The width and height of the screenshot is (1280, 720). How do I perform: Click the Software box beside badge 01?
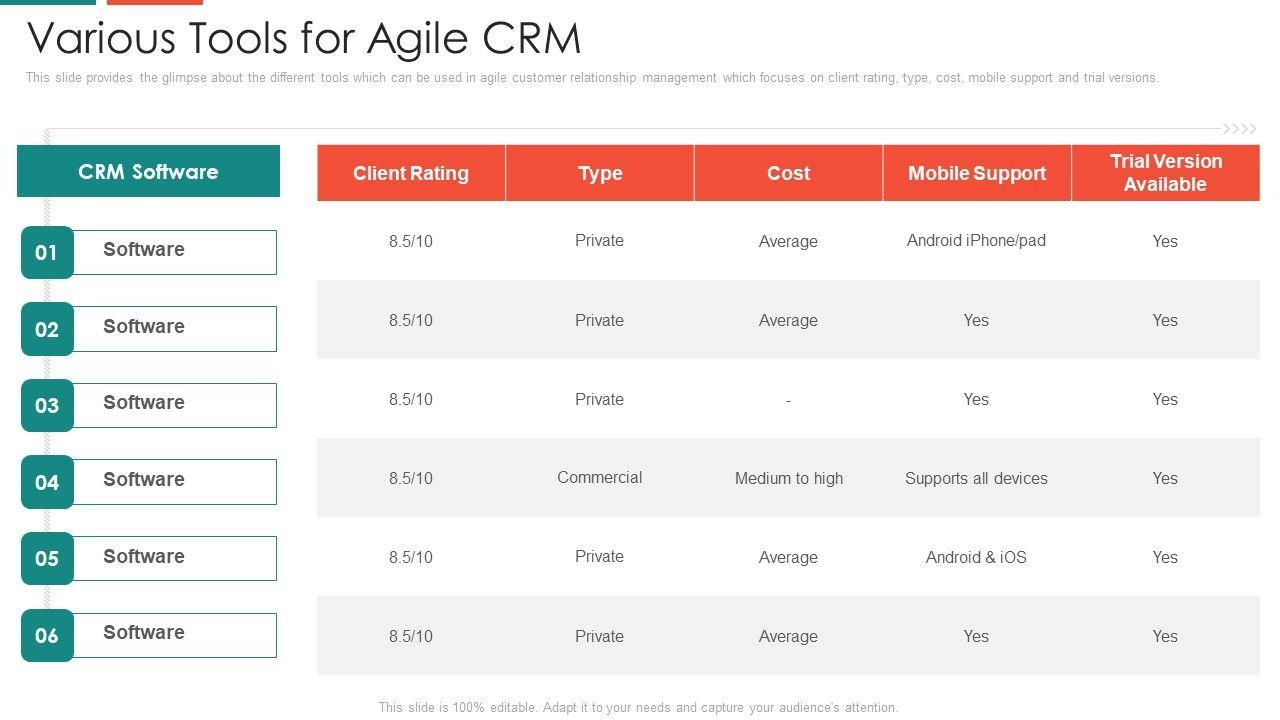point(175,252)
